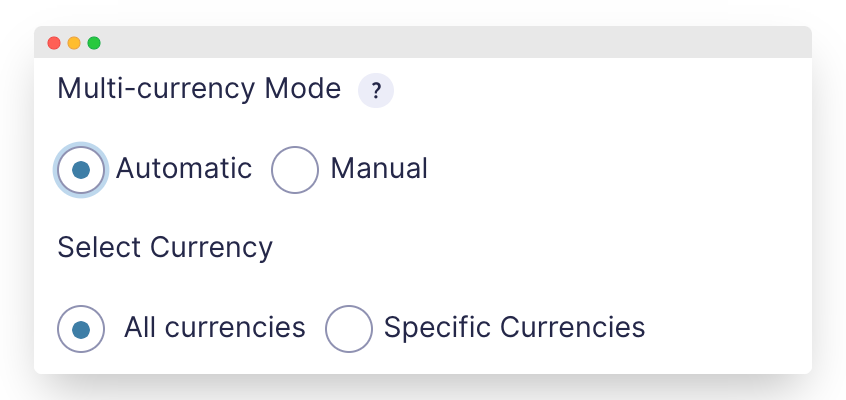Open the Multi-currency Mode help tooltip
The image size is (846, 400).
(376, 91)
